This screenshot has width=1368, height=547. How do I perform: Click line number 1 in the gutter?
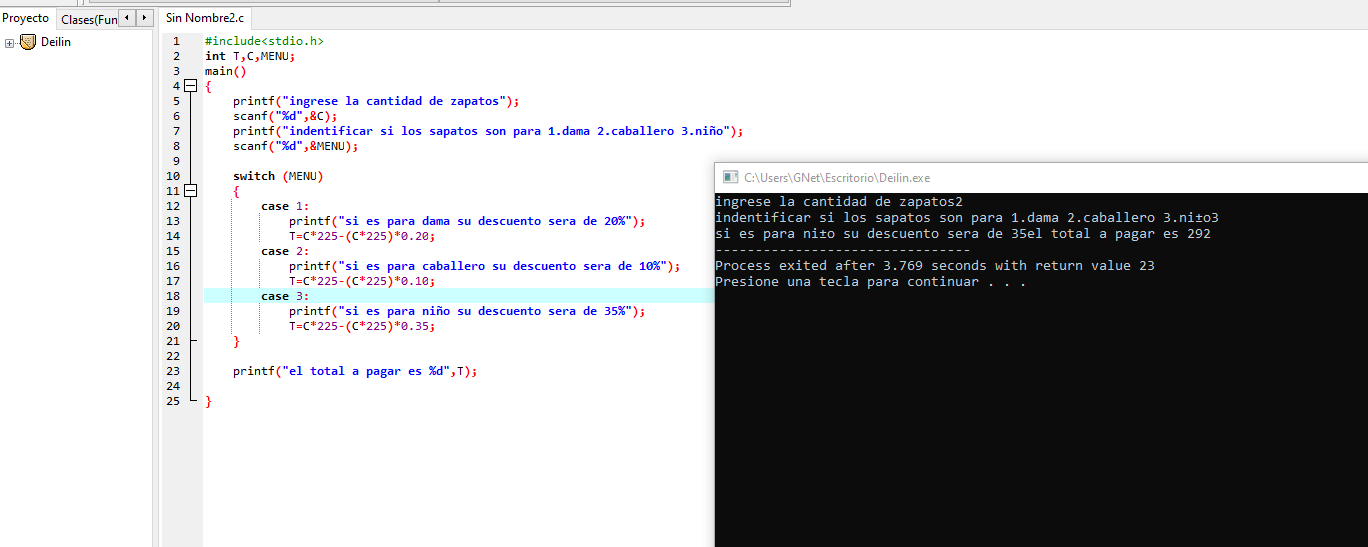pos(176,41)
